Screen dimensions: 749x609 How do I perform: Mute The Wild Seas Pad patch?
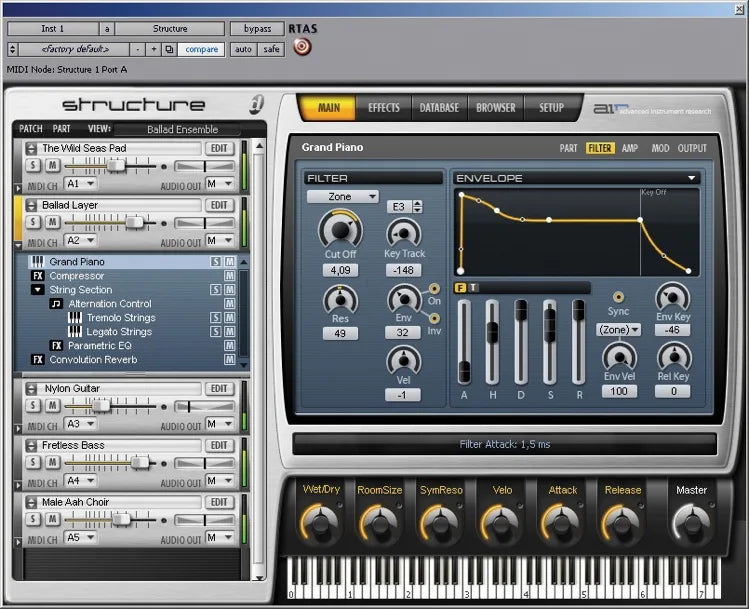pos(52,166)
